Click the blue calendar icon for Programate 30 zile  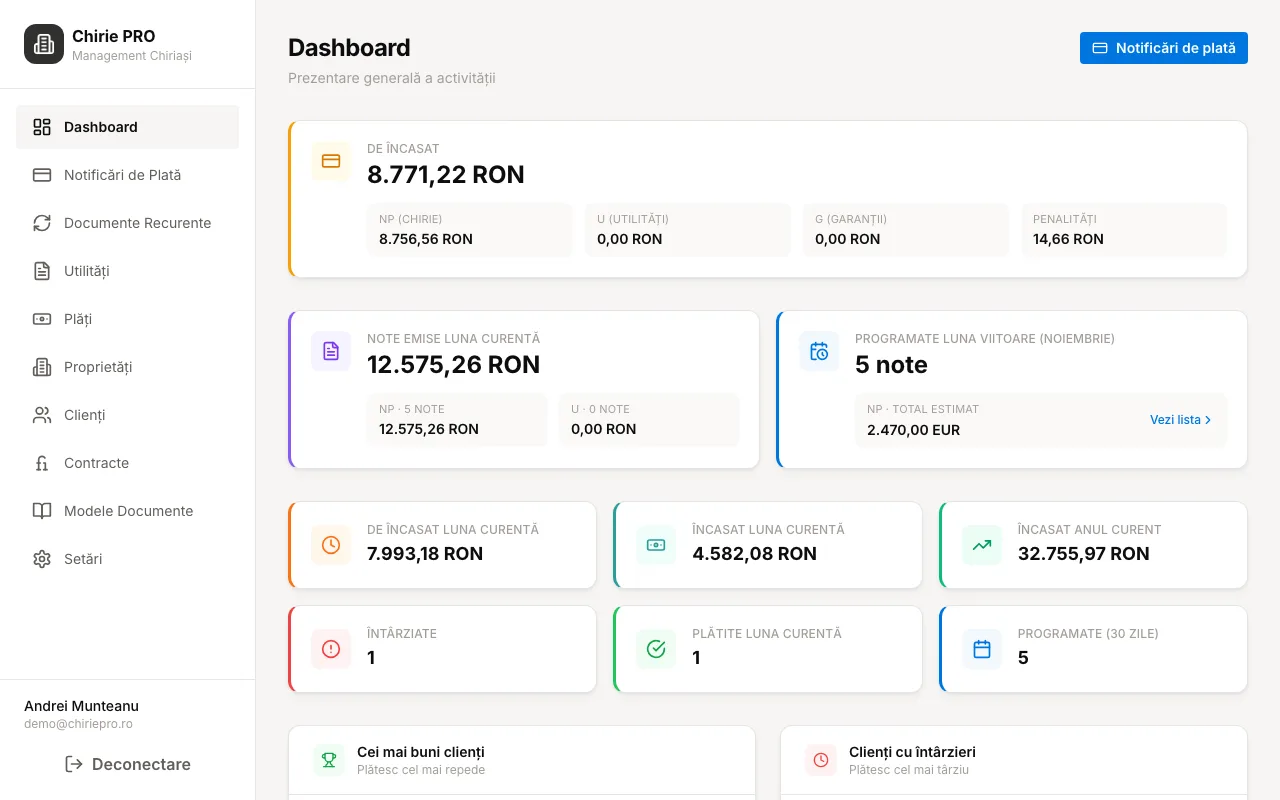point(982,649)
